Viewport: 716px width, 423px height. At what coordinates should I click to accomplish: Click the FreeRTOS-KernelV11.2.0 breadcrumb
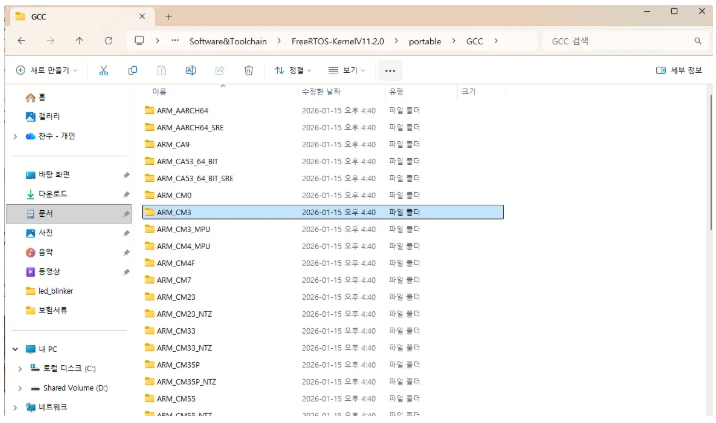pos(337,41)
